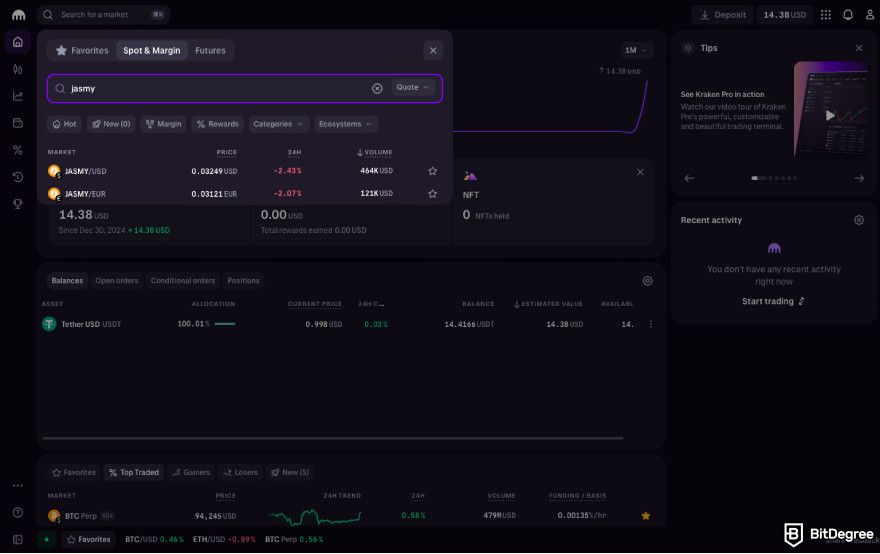Close the market search popup
Viewport: 880px width, 554px height.
click(x=433, y=51)
